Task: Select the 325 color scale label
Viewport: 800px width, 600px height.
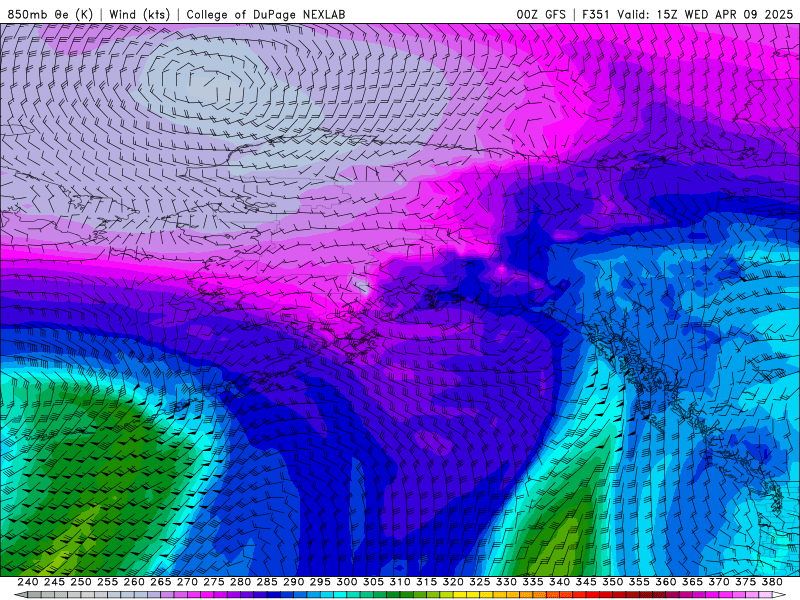Action: tap(480, 582)
